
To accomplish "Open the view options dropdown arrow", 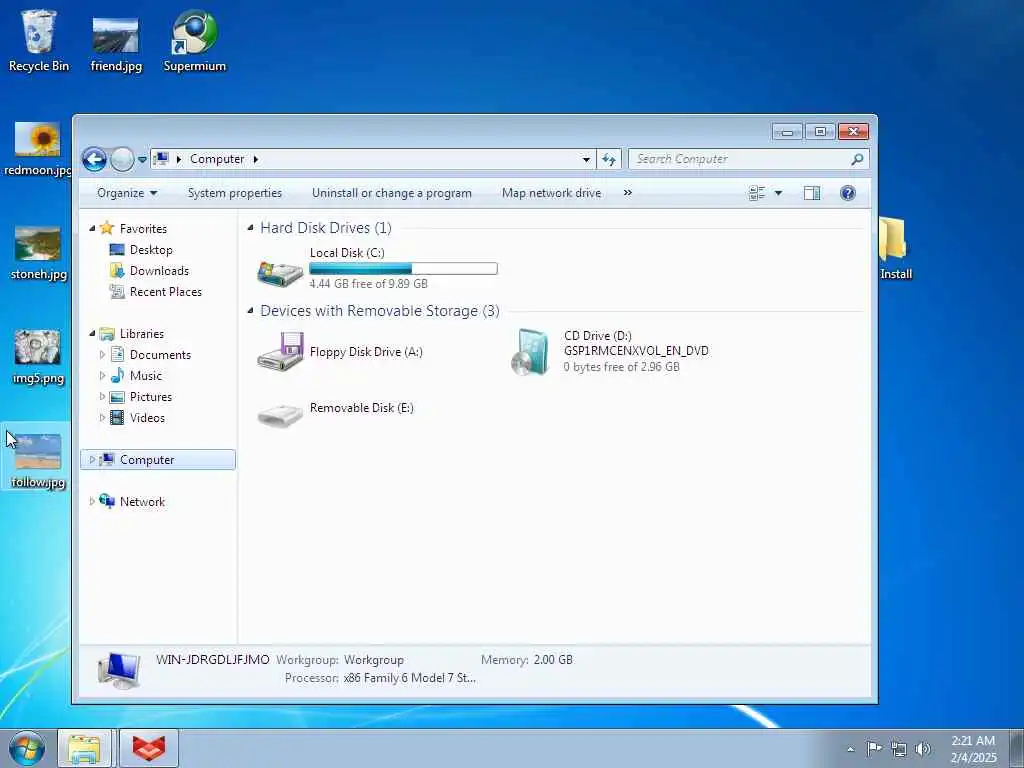I will coord(778,193).
